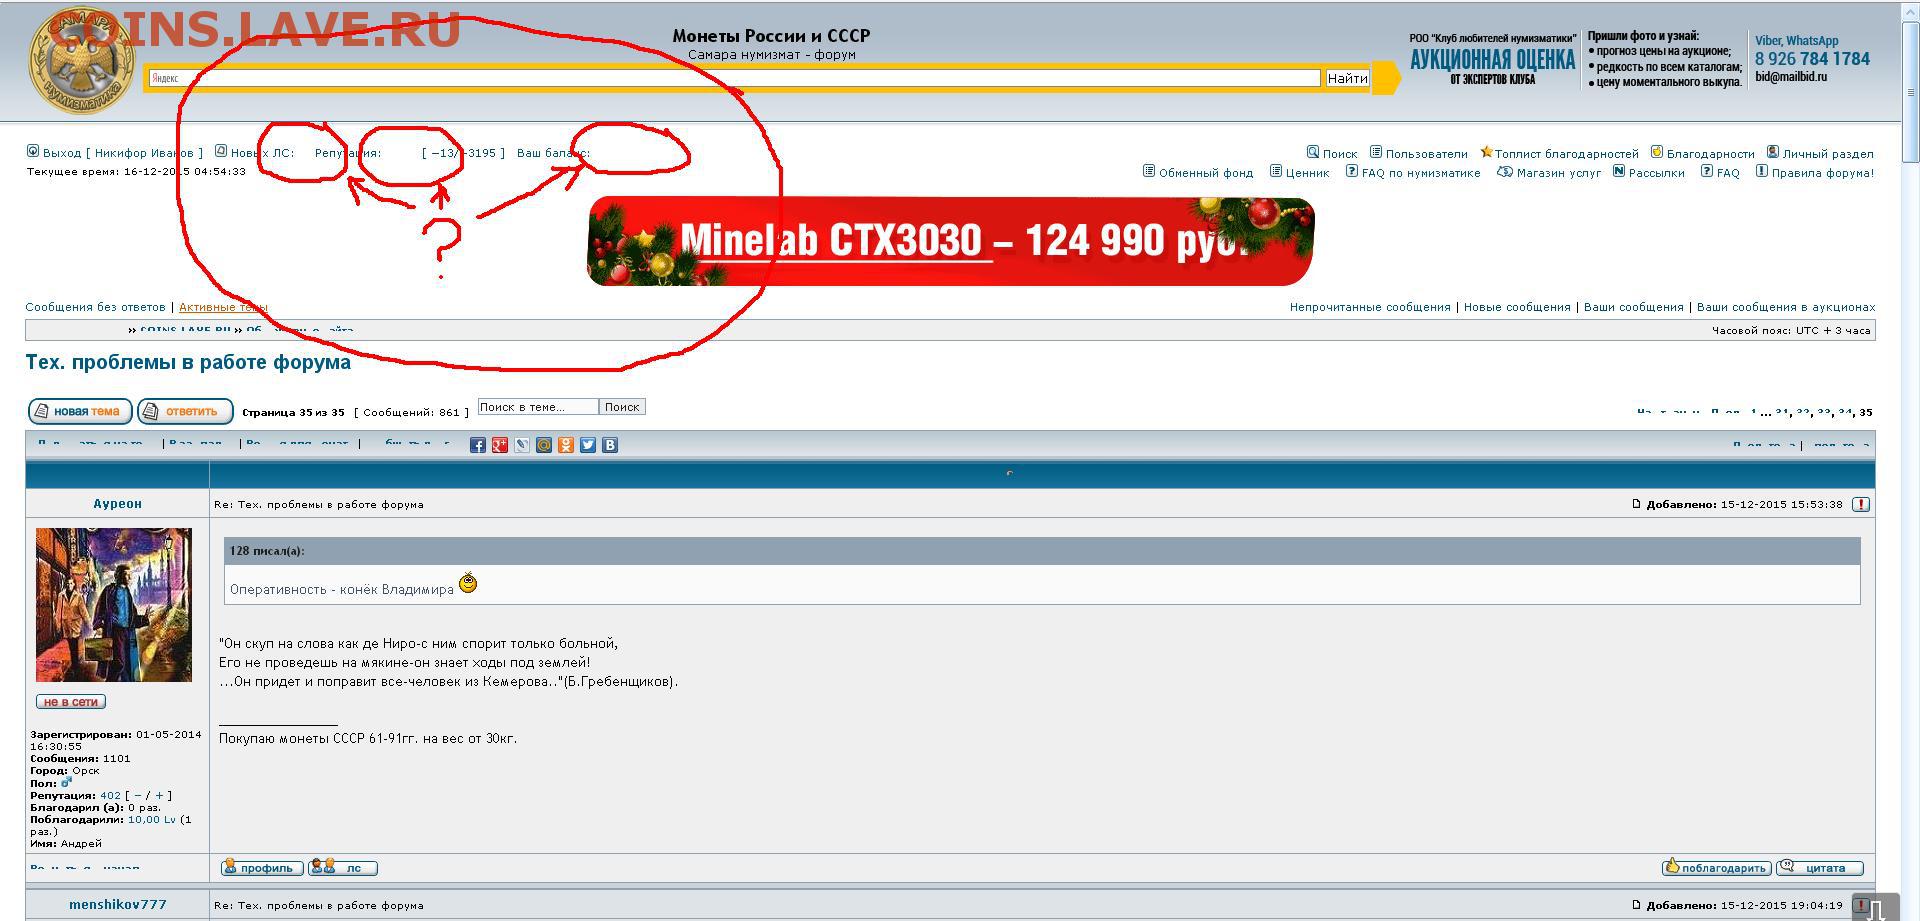Image resolution: width=1920 pixels, height=921 pixels.
Task: Click Ауреон's avatar image
Action: [x=114, y=605]
